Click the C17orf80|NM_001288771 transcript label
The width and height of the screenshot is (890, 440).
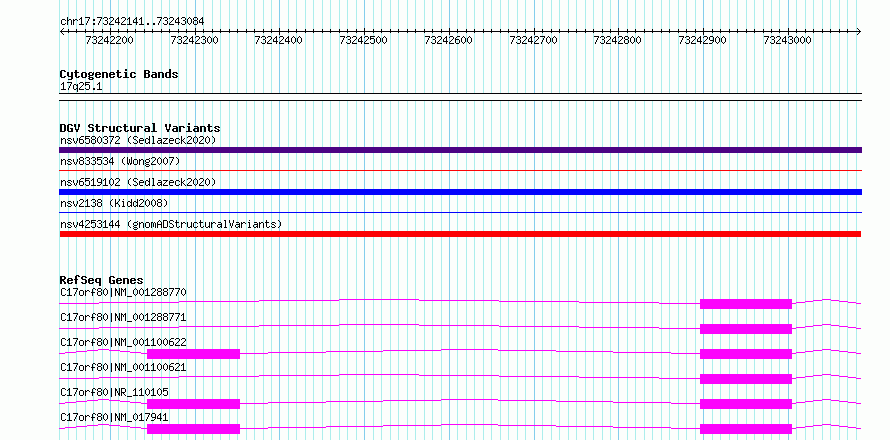[123, 317]
